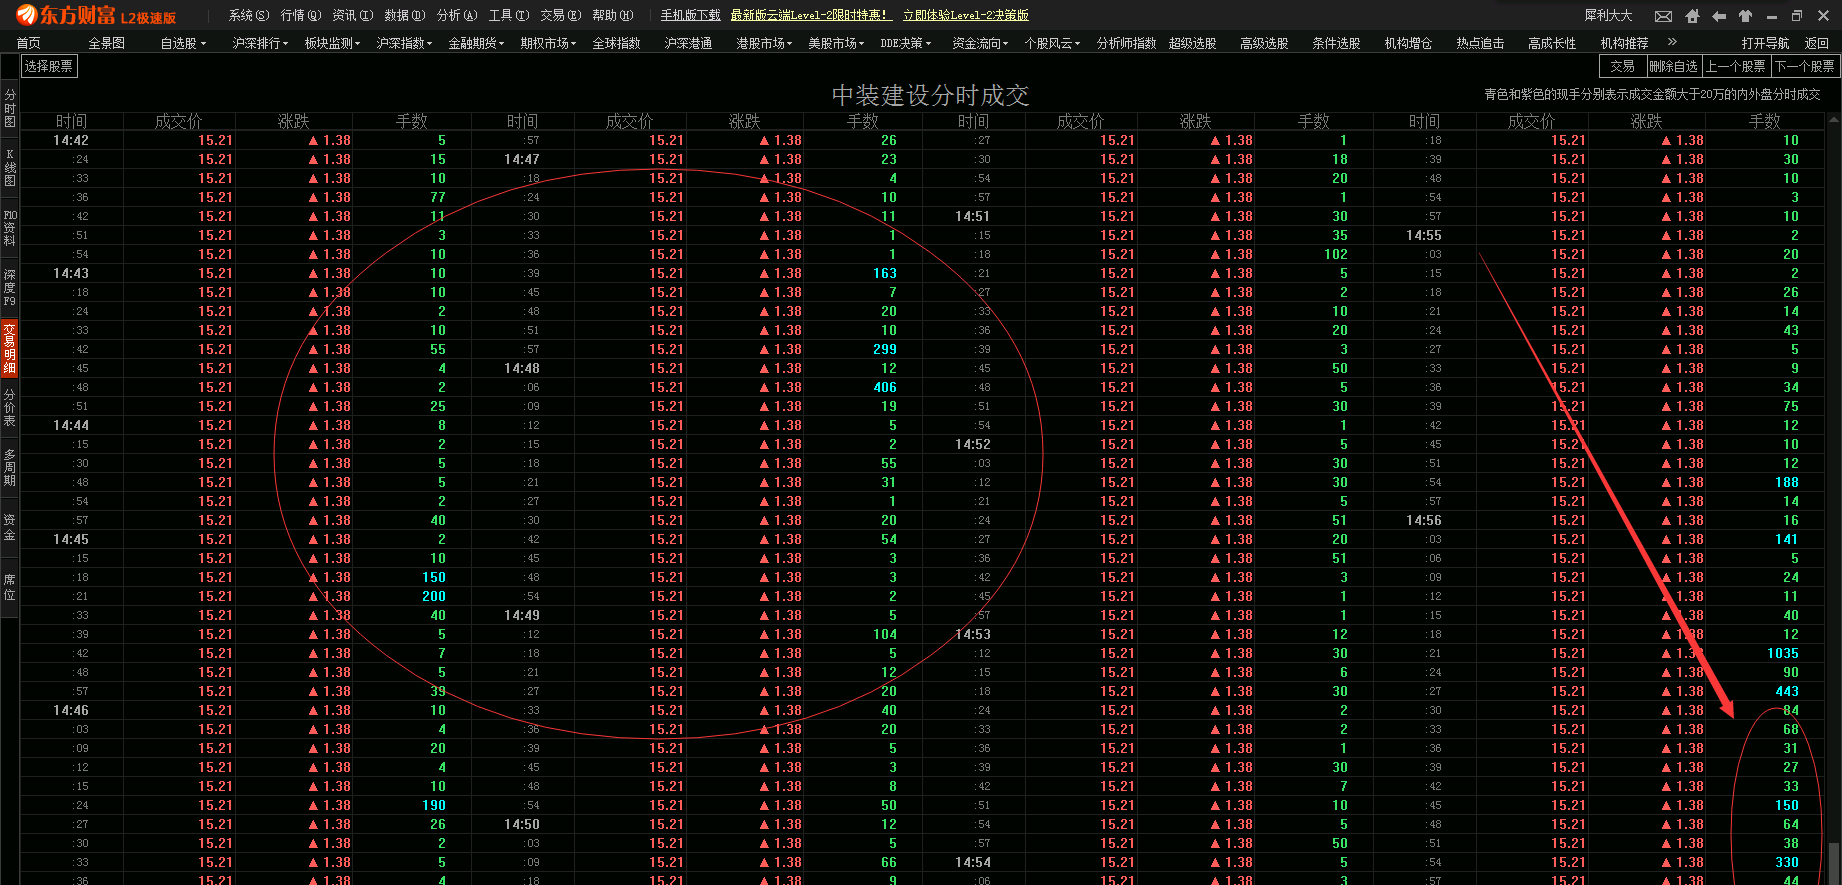
Task: Open the F10资料 side tab
Action: pyautogui.click(x=10, y=228)
